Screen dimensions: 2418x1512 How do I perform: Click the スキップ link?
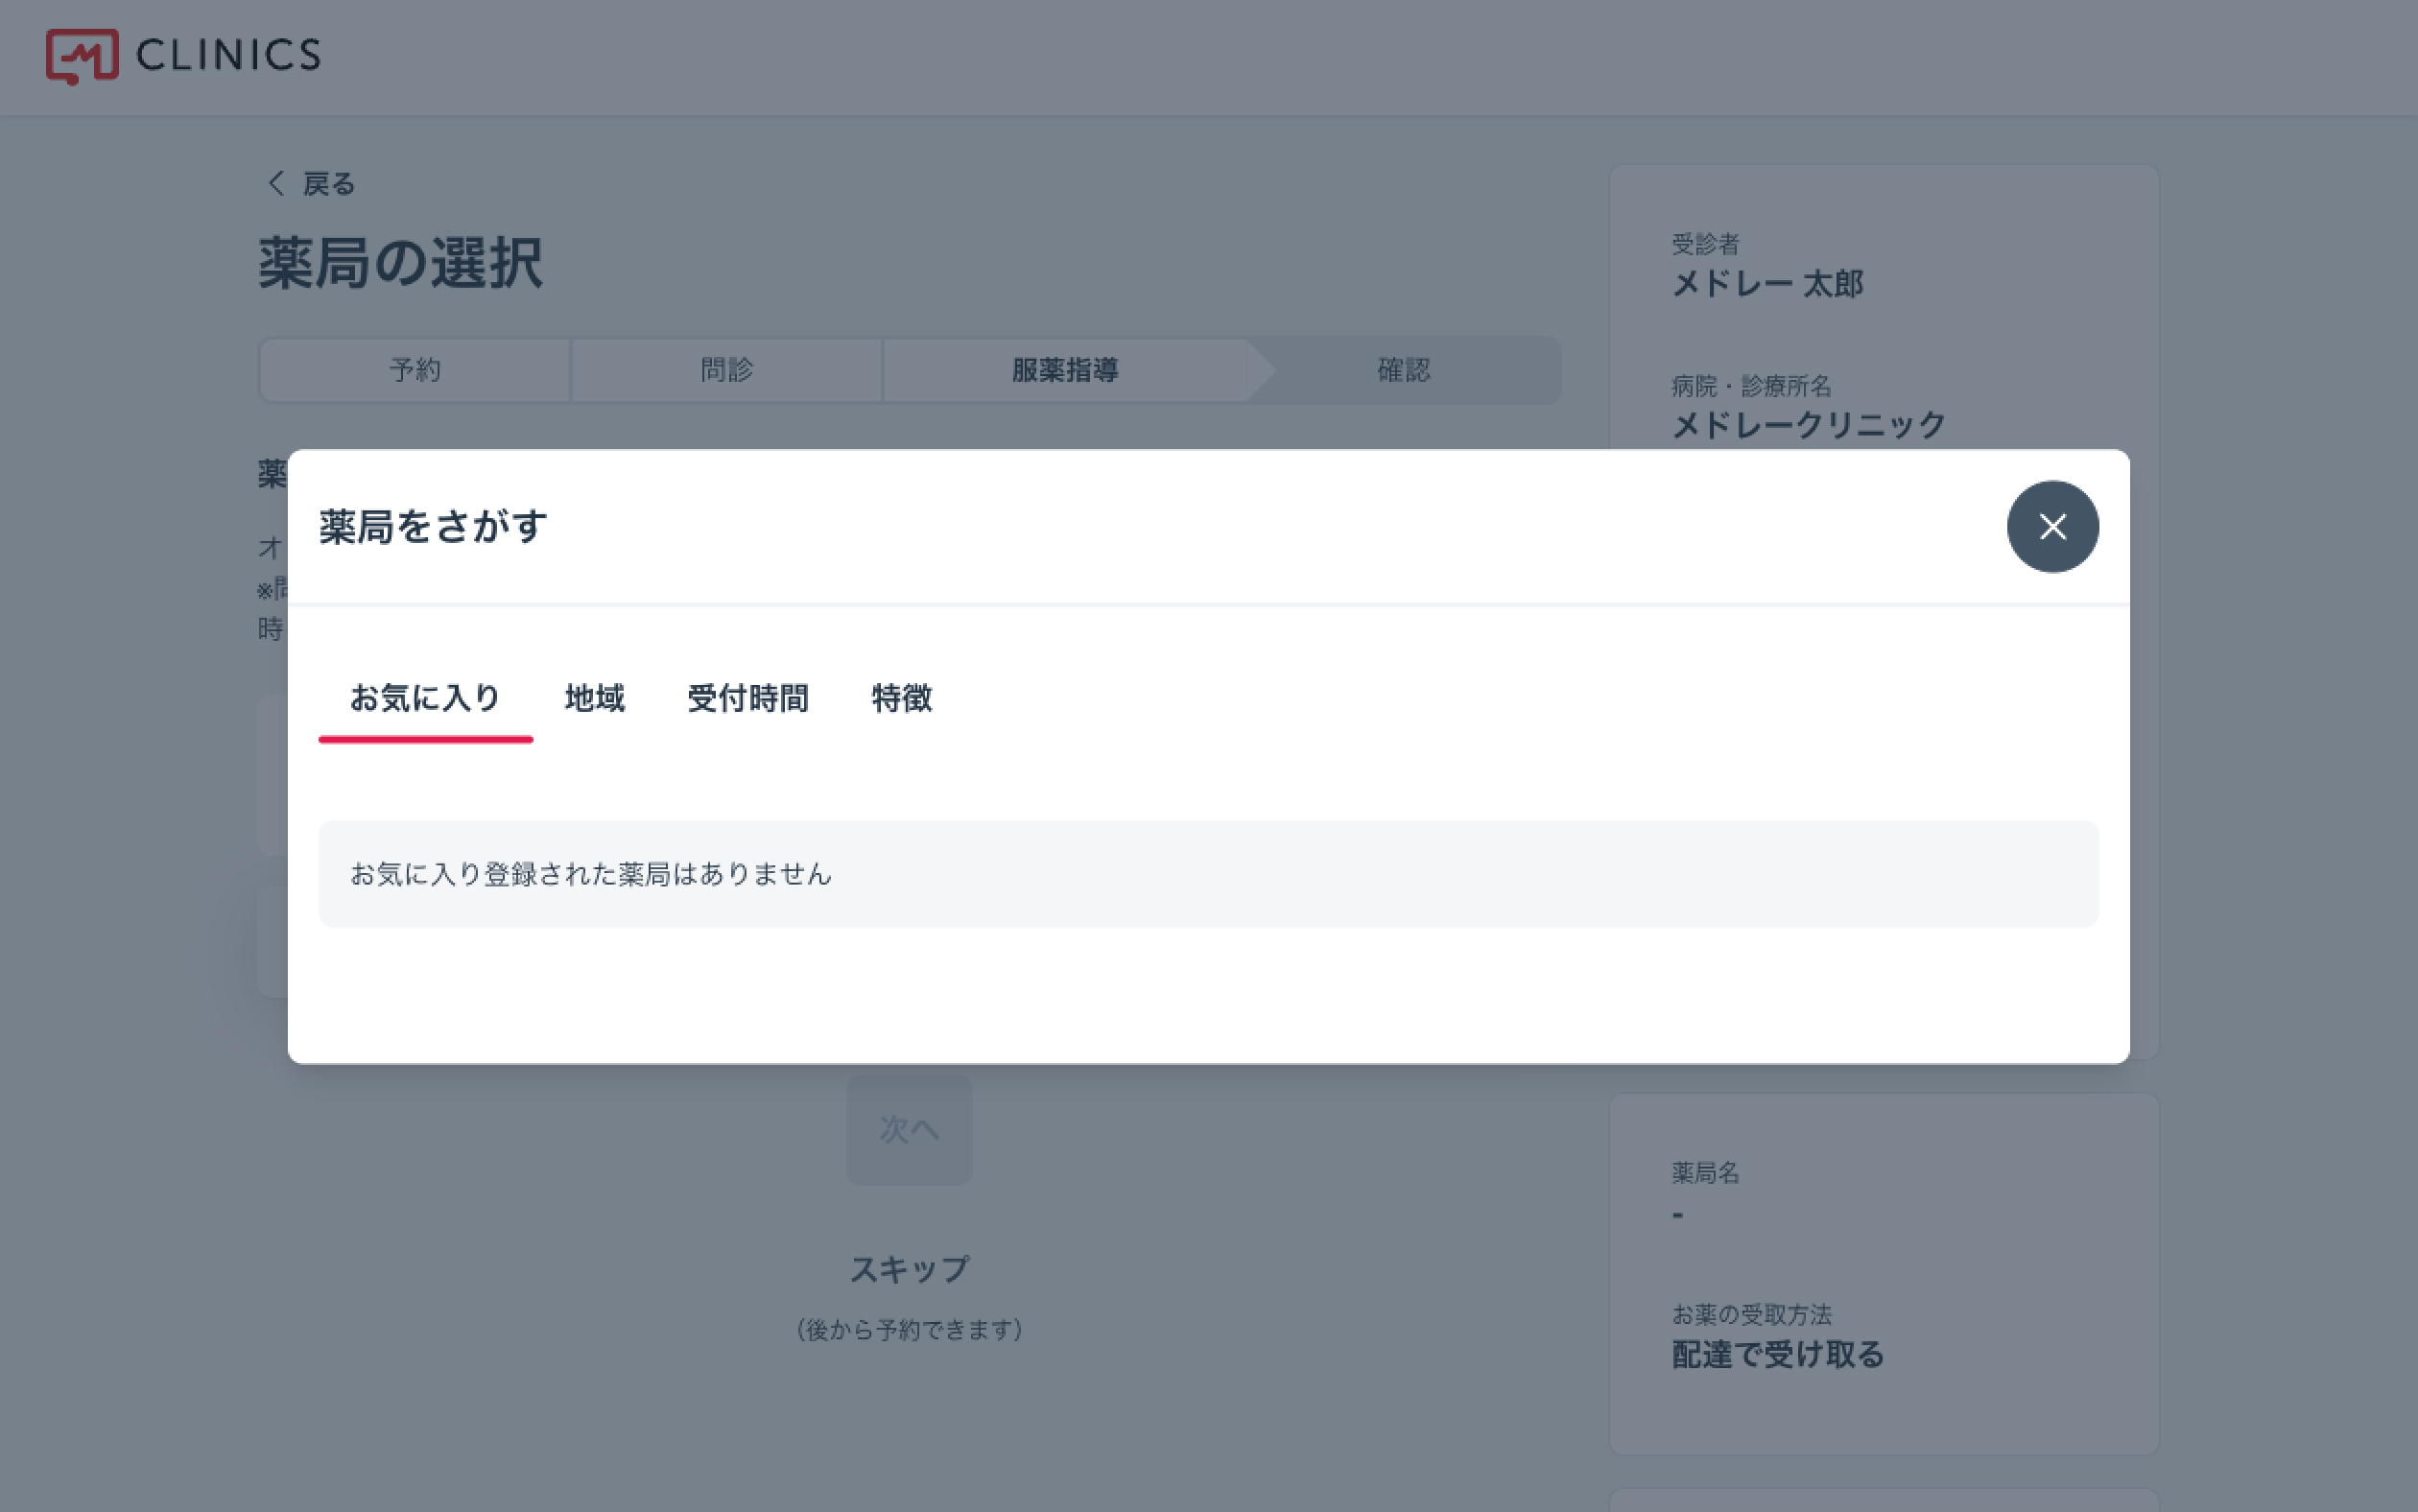pyautogui.click(x=909, y=1270)
